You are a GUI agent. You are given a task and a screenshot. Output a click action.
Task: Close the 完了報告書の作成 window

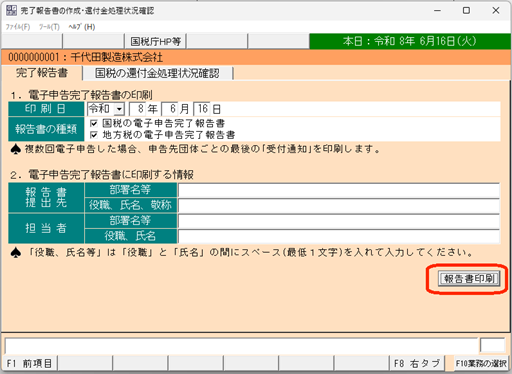tap(496, 11)
